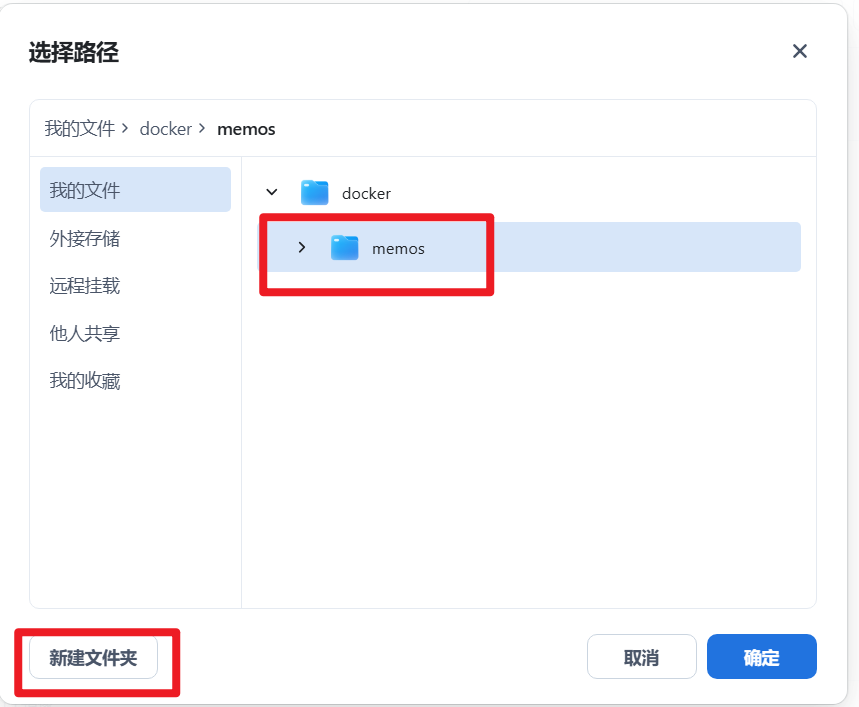Select the memos folder name in the tree

pos(398,249)
